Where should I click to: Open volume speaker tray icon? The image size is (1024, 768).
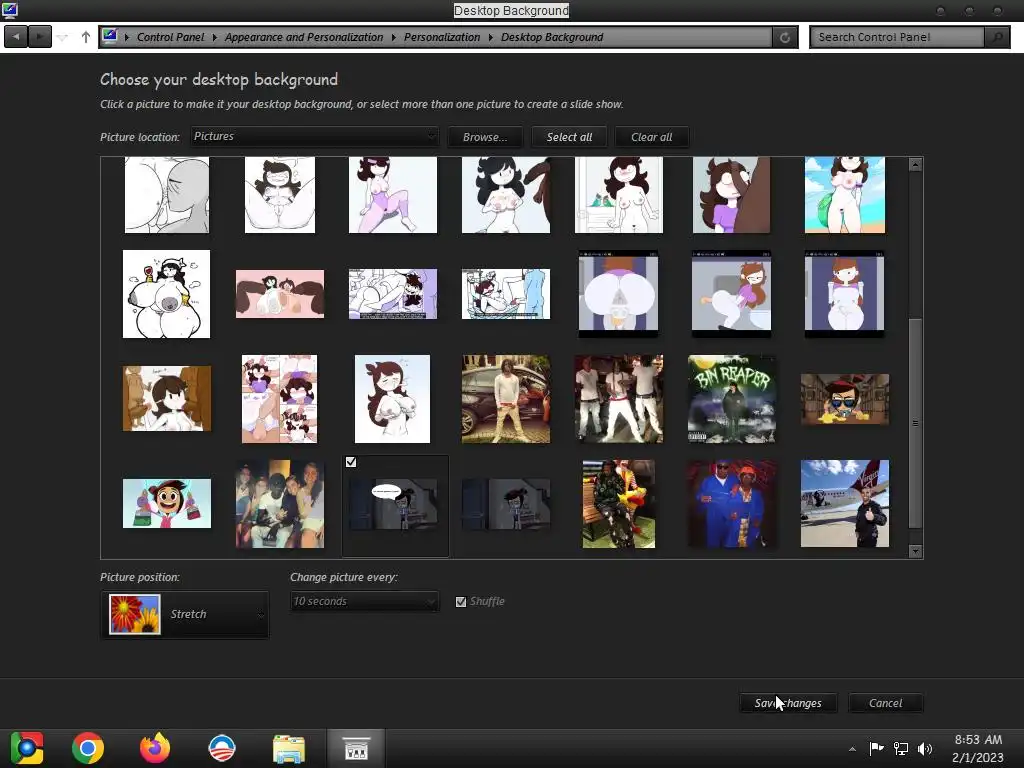pos(925,748)
